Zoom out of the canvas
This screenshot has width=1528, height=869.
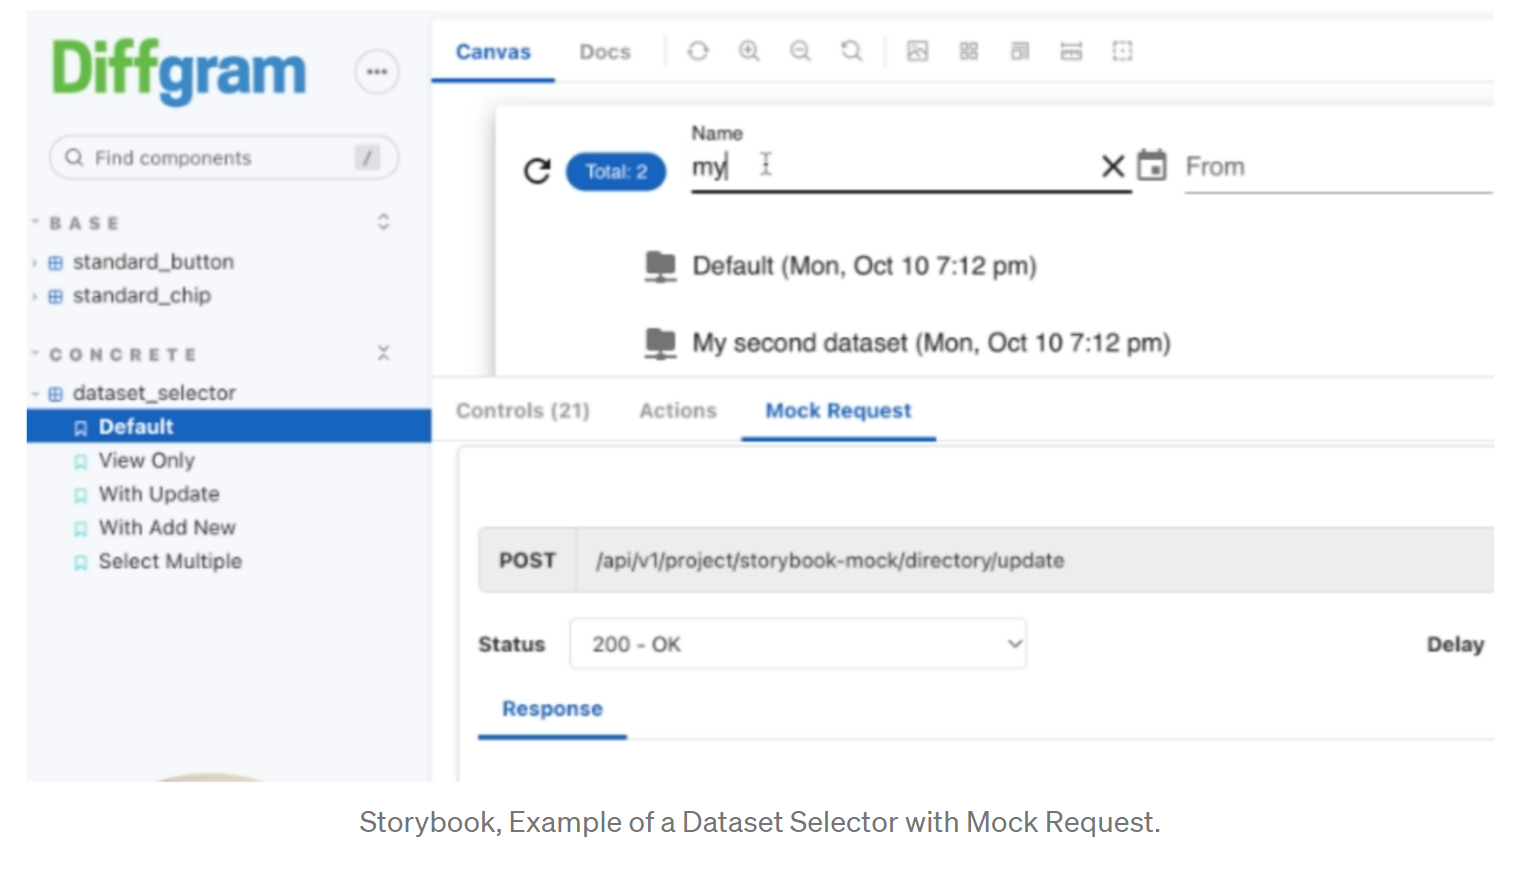800,51
